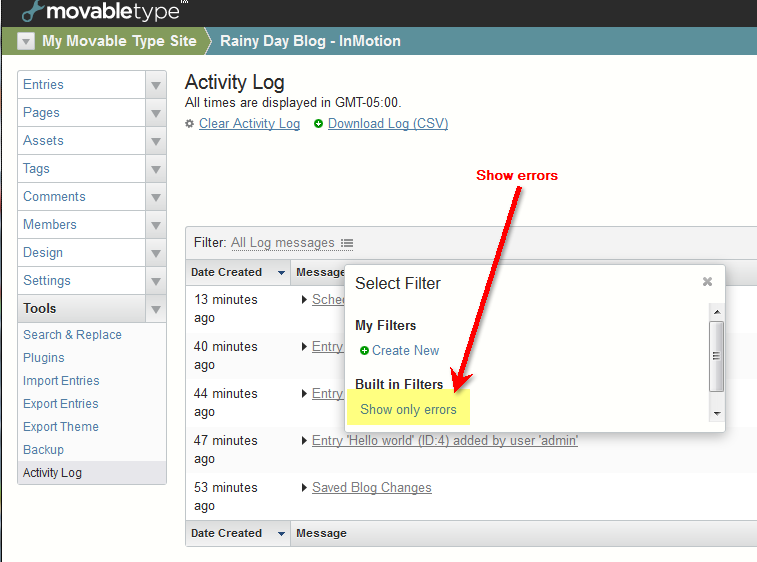The width and height of the screenshot is (757, 562).
Task: Click the filter list icon
Action: 347,243
